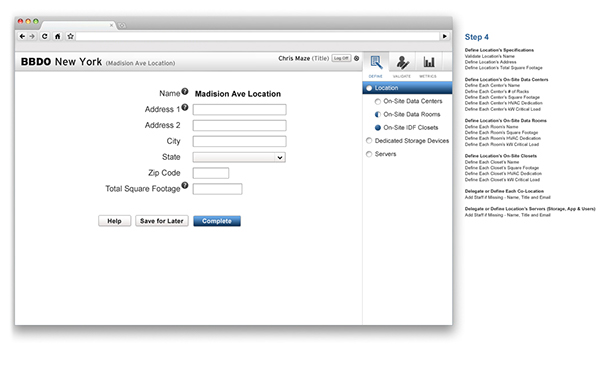This screenshot has width=600, height=388.
Task: Click the blue Complete button
Action: [217, 221]
